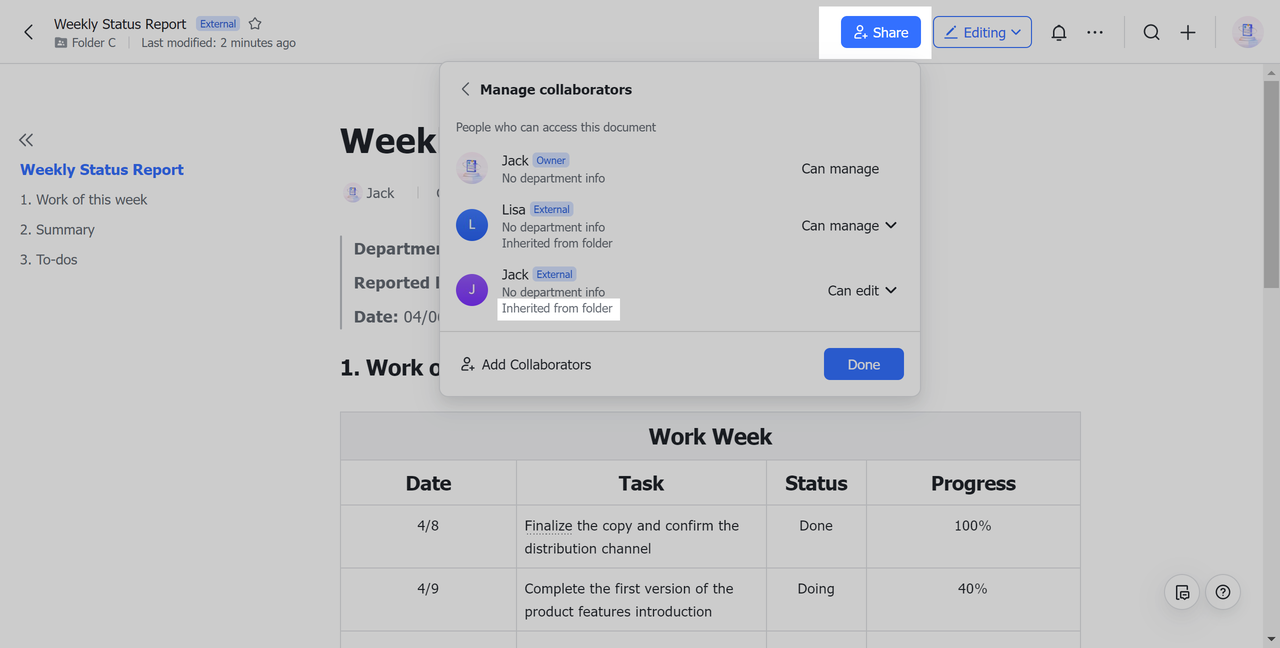
Task: Go to the Summary outline item
Action: point(57,230)
